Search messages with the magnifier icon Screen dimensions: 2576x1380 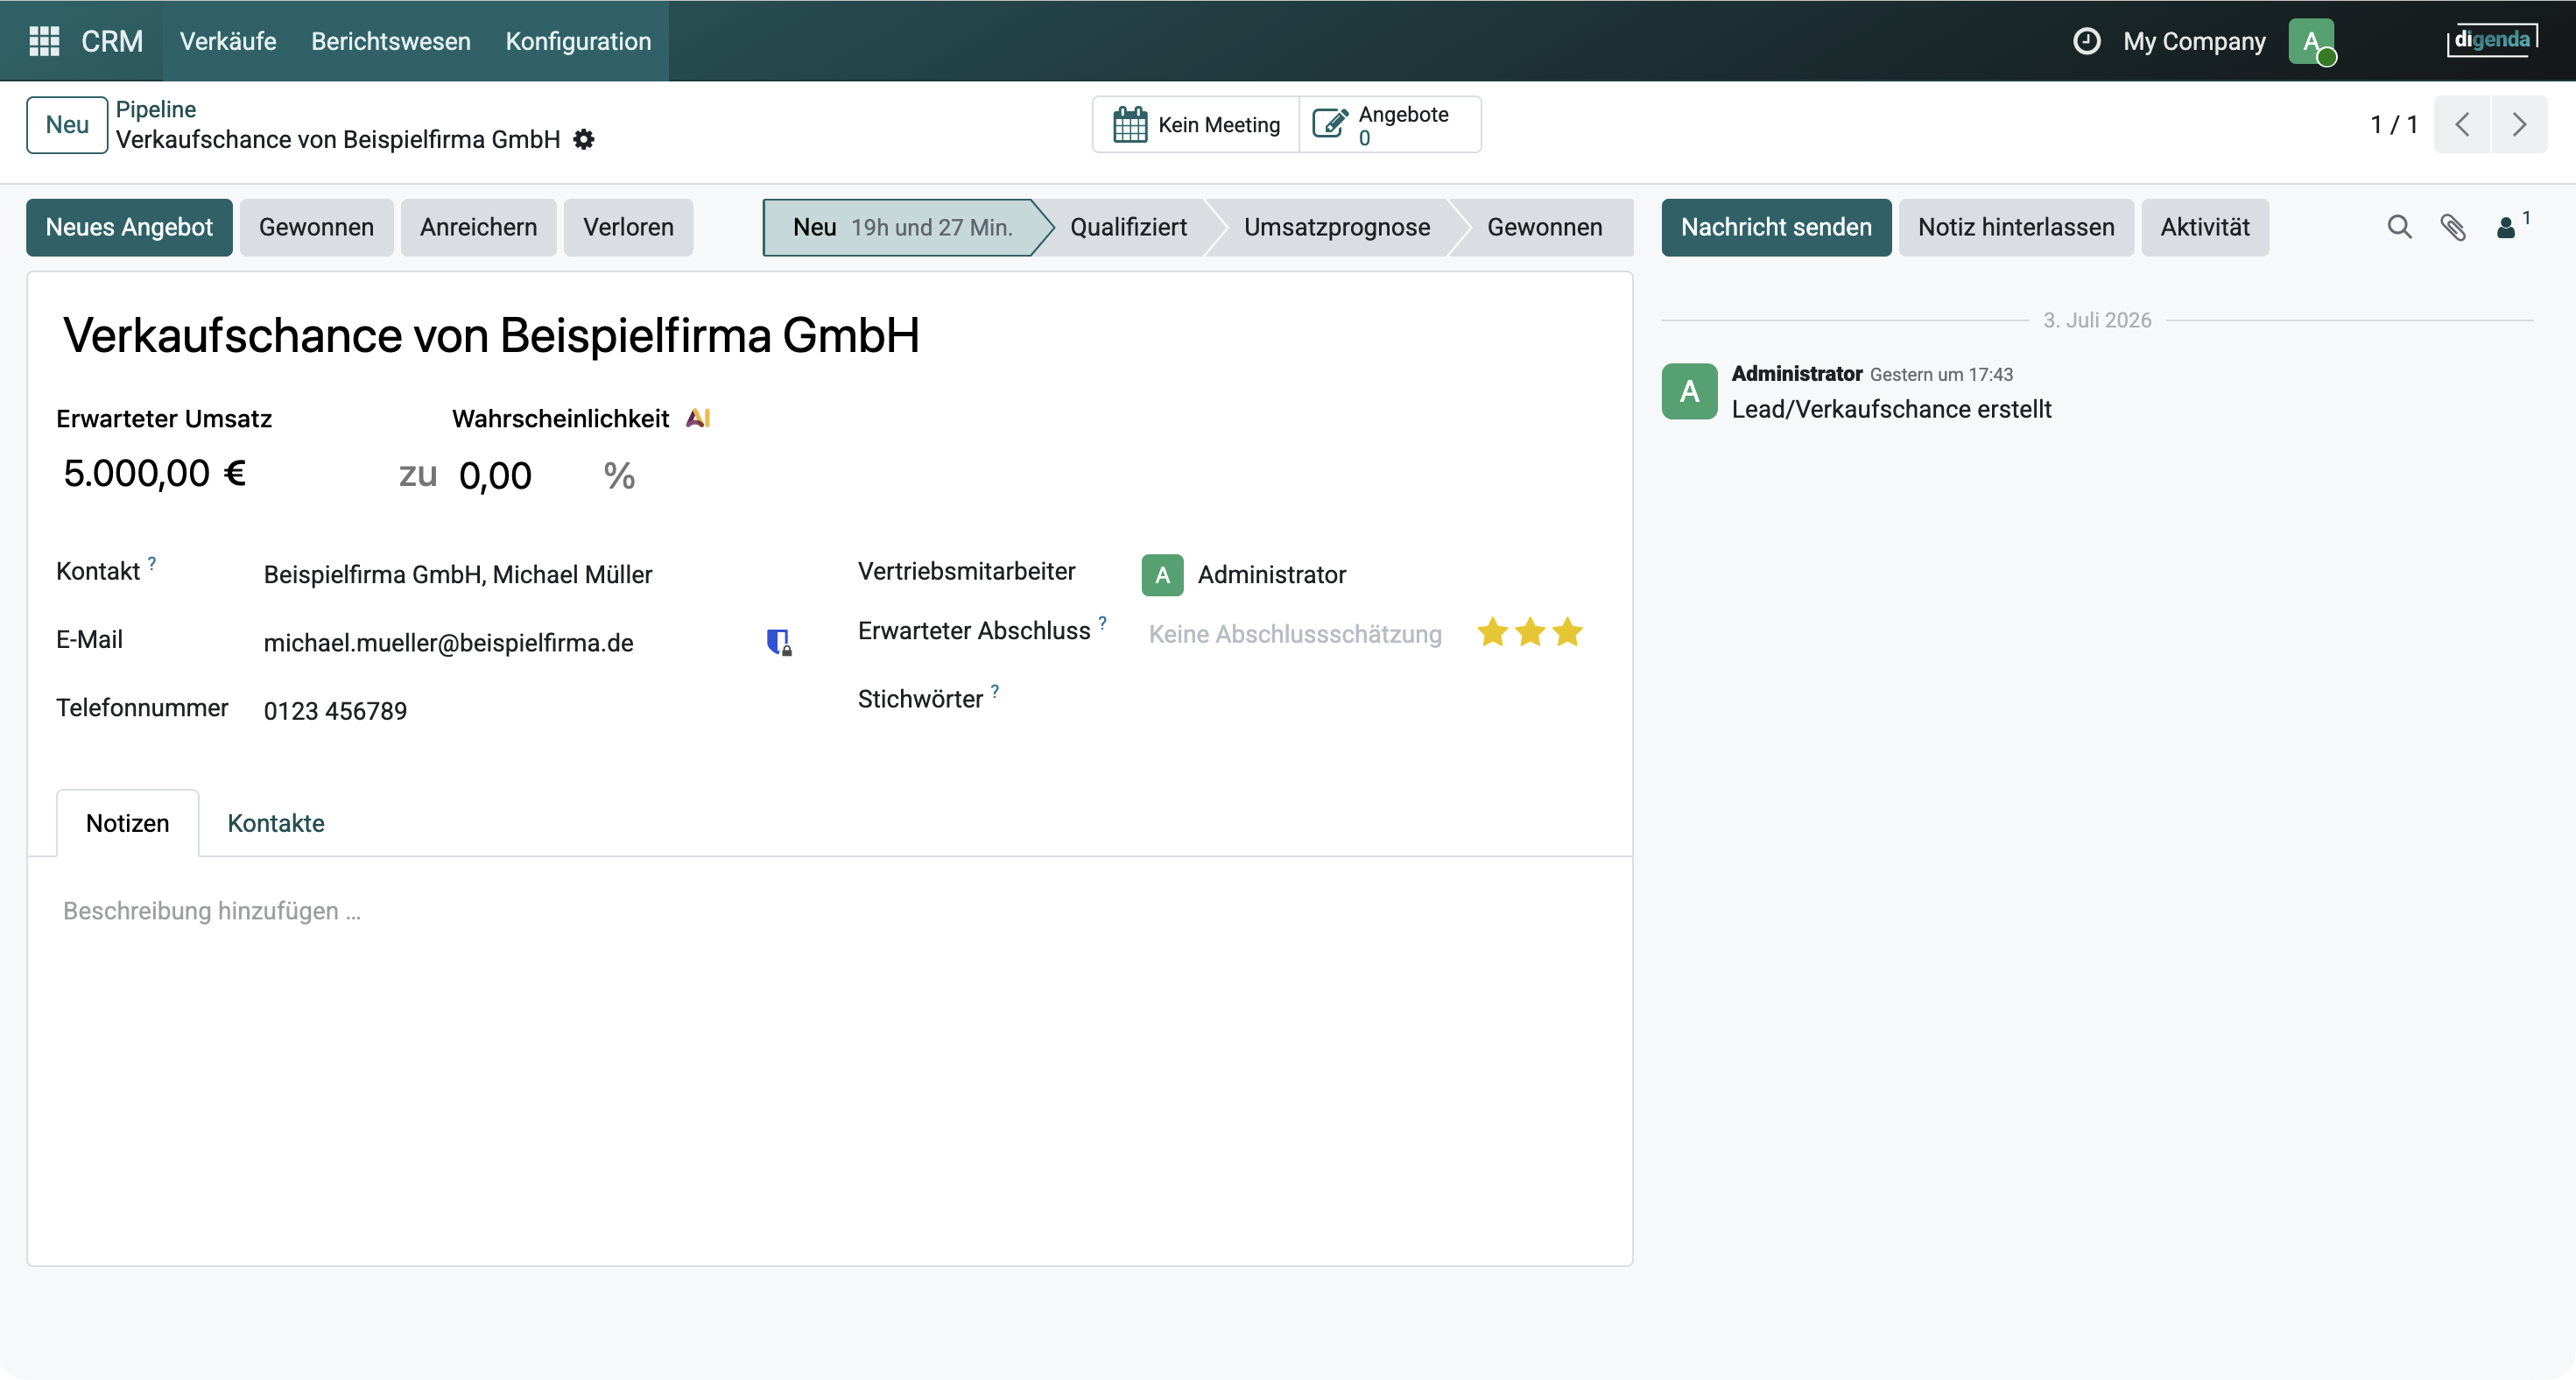tap(2399, 227)
